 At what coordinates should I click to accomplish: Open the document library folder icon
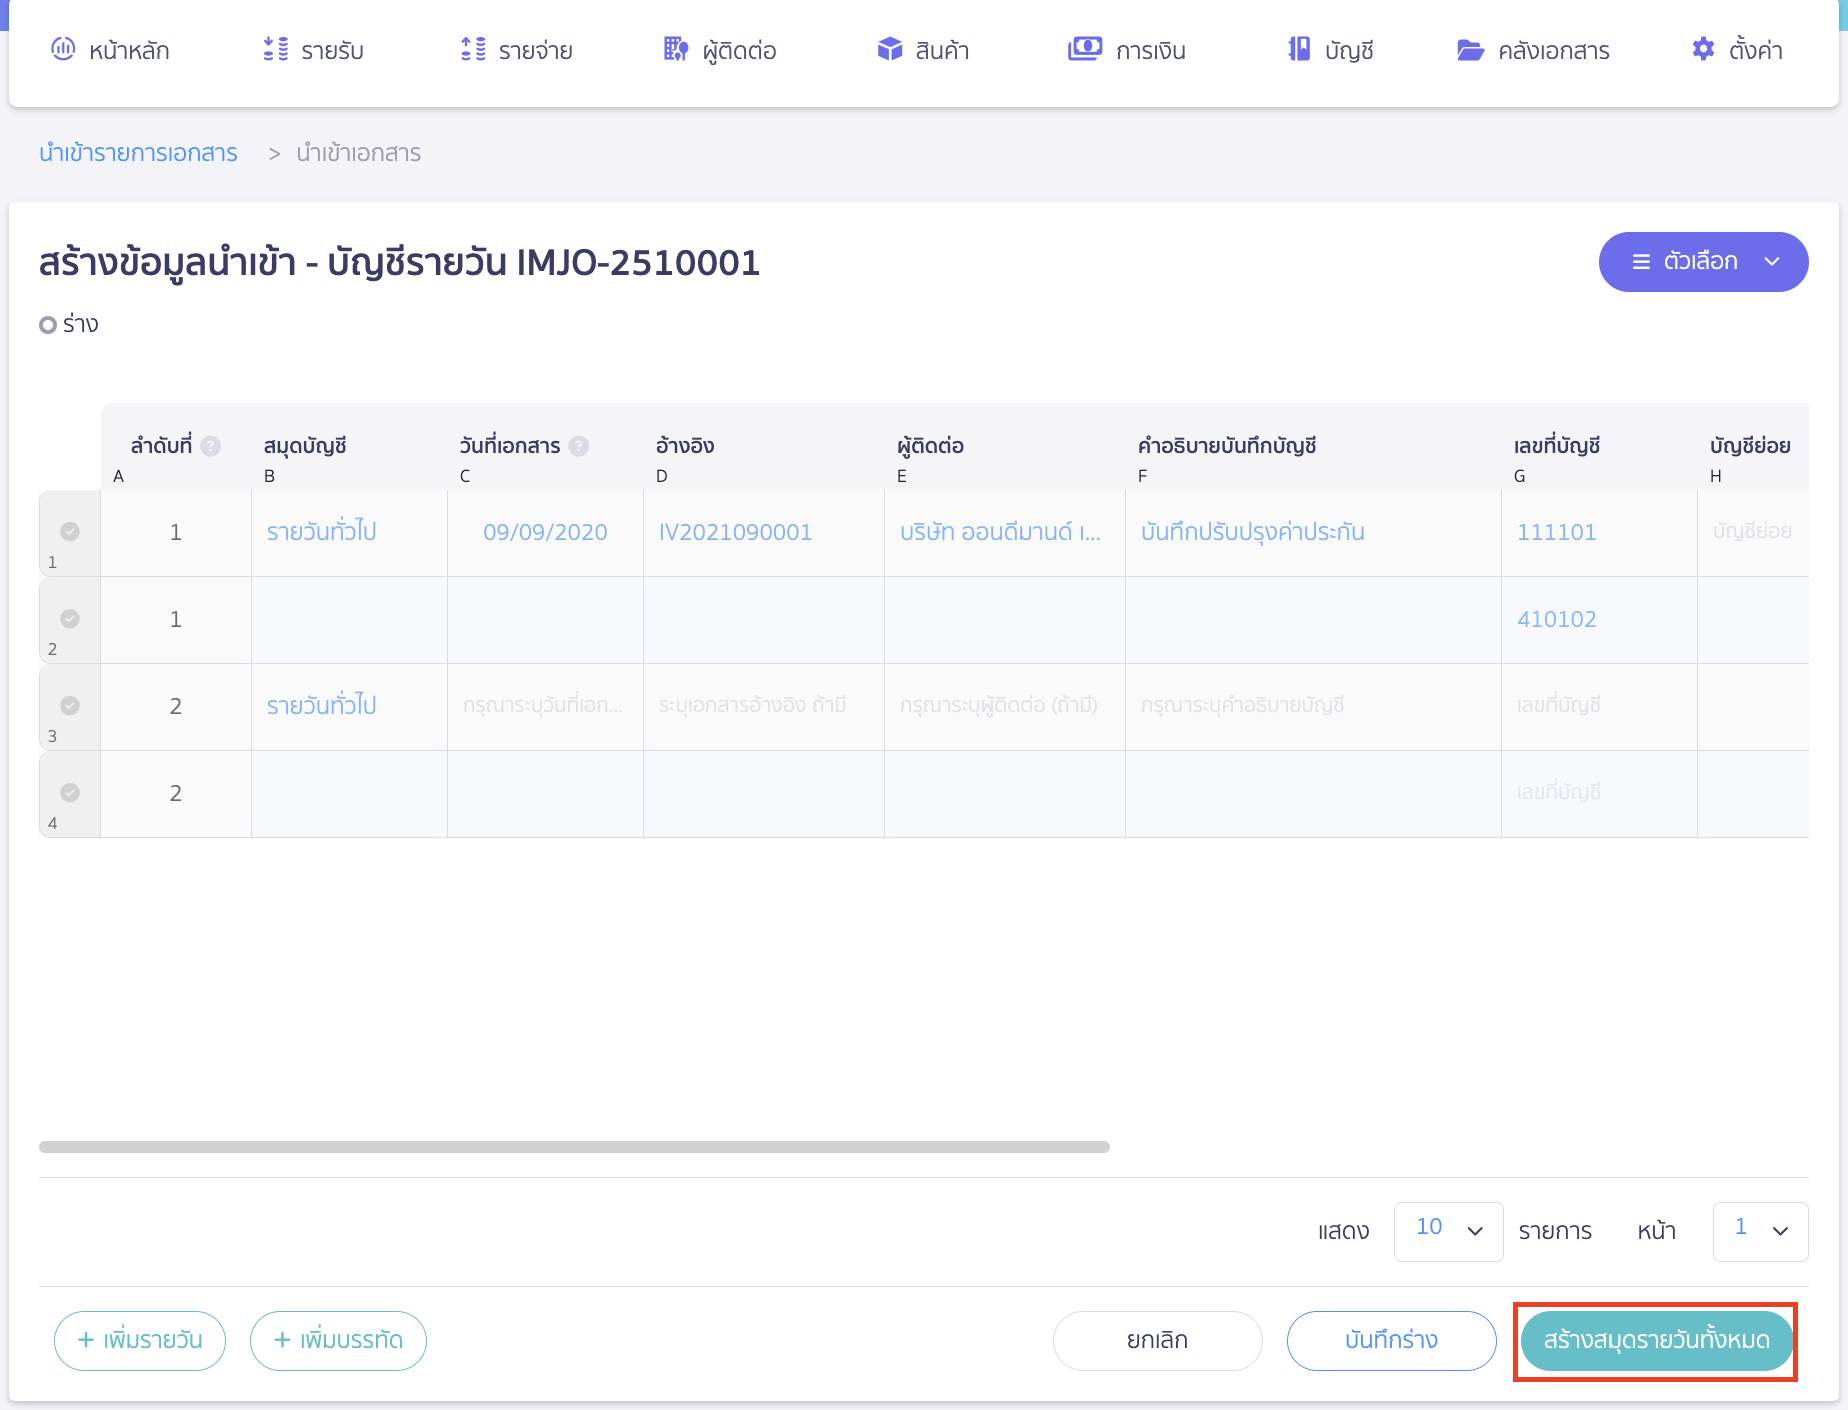click(x=1470, y=50)
